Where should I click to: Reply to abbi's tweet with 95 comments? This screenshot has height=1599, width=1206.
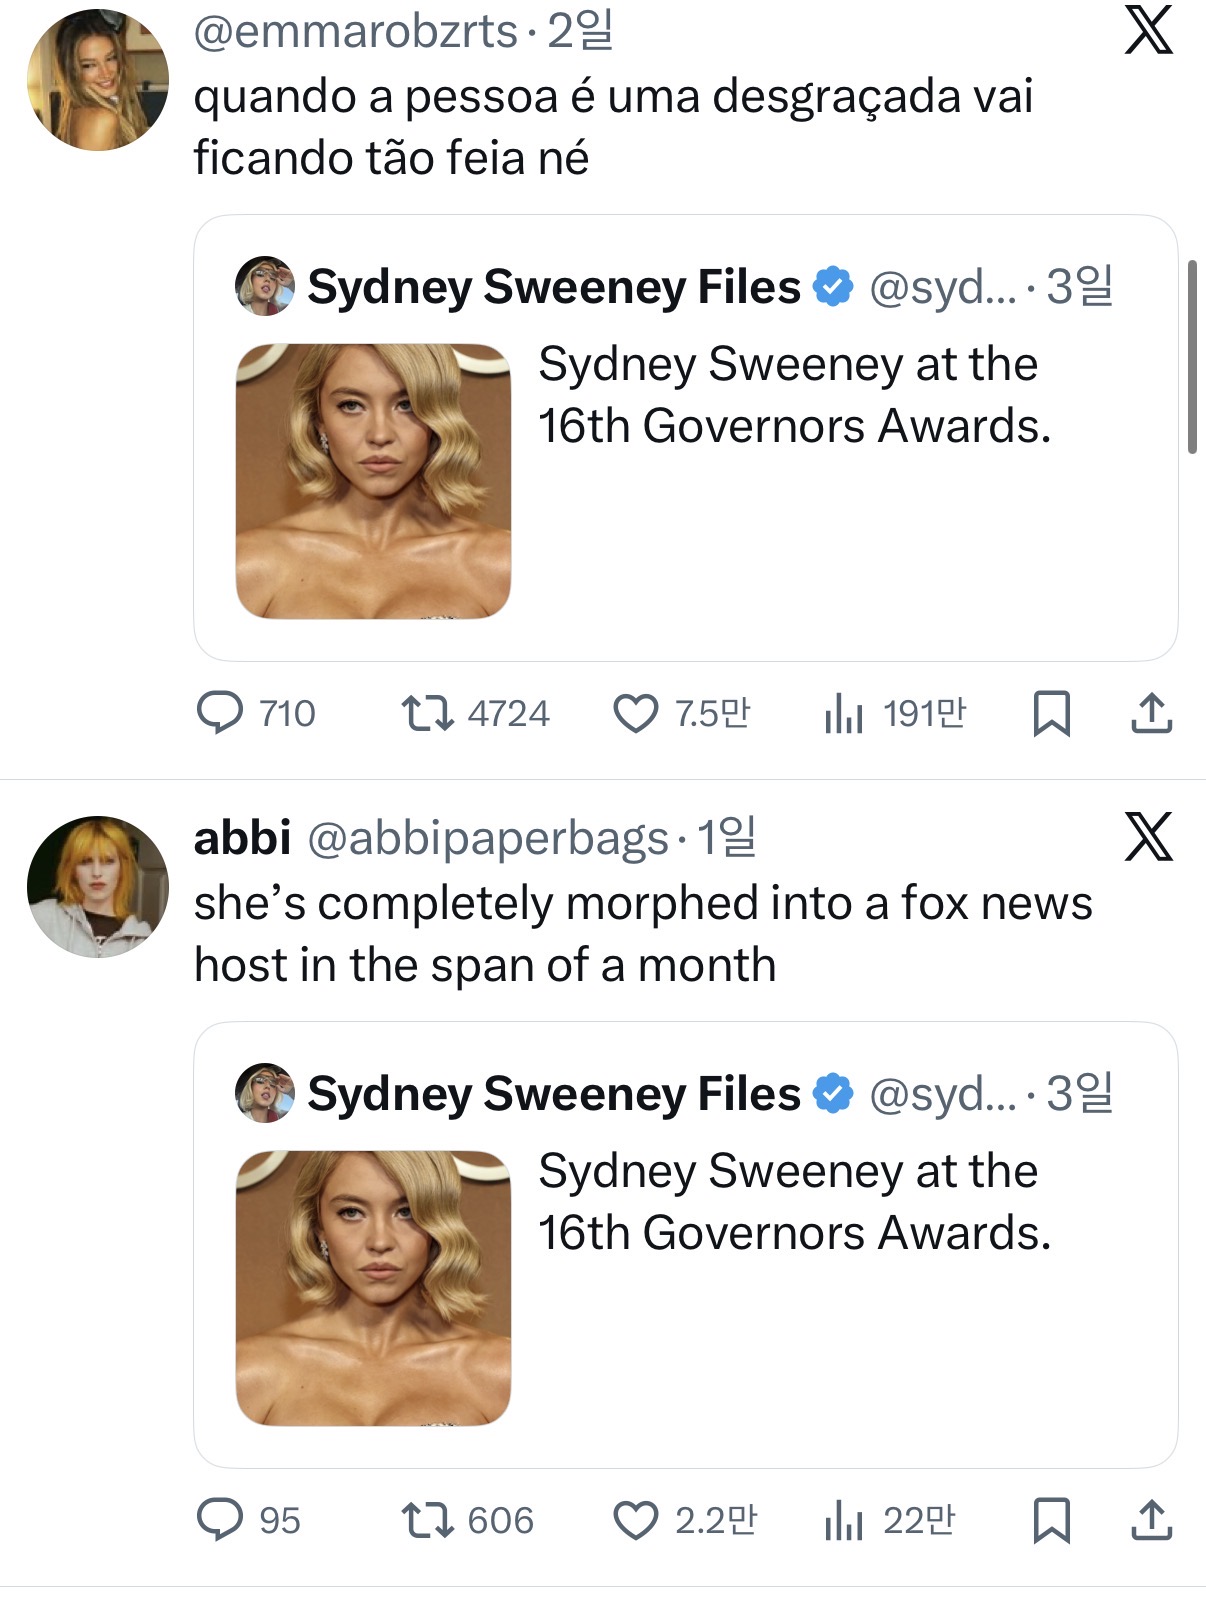pyautogui.click(x=220, y=1520)
